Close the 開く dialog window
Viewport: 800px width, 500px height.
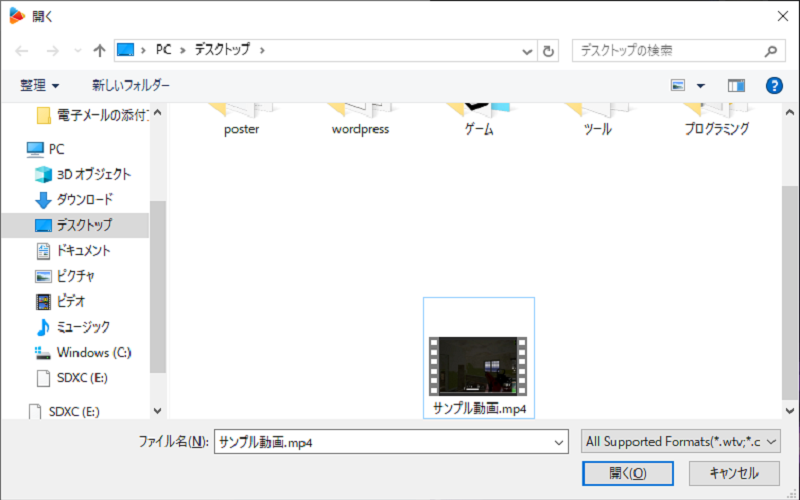(x=783, y=16)
